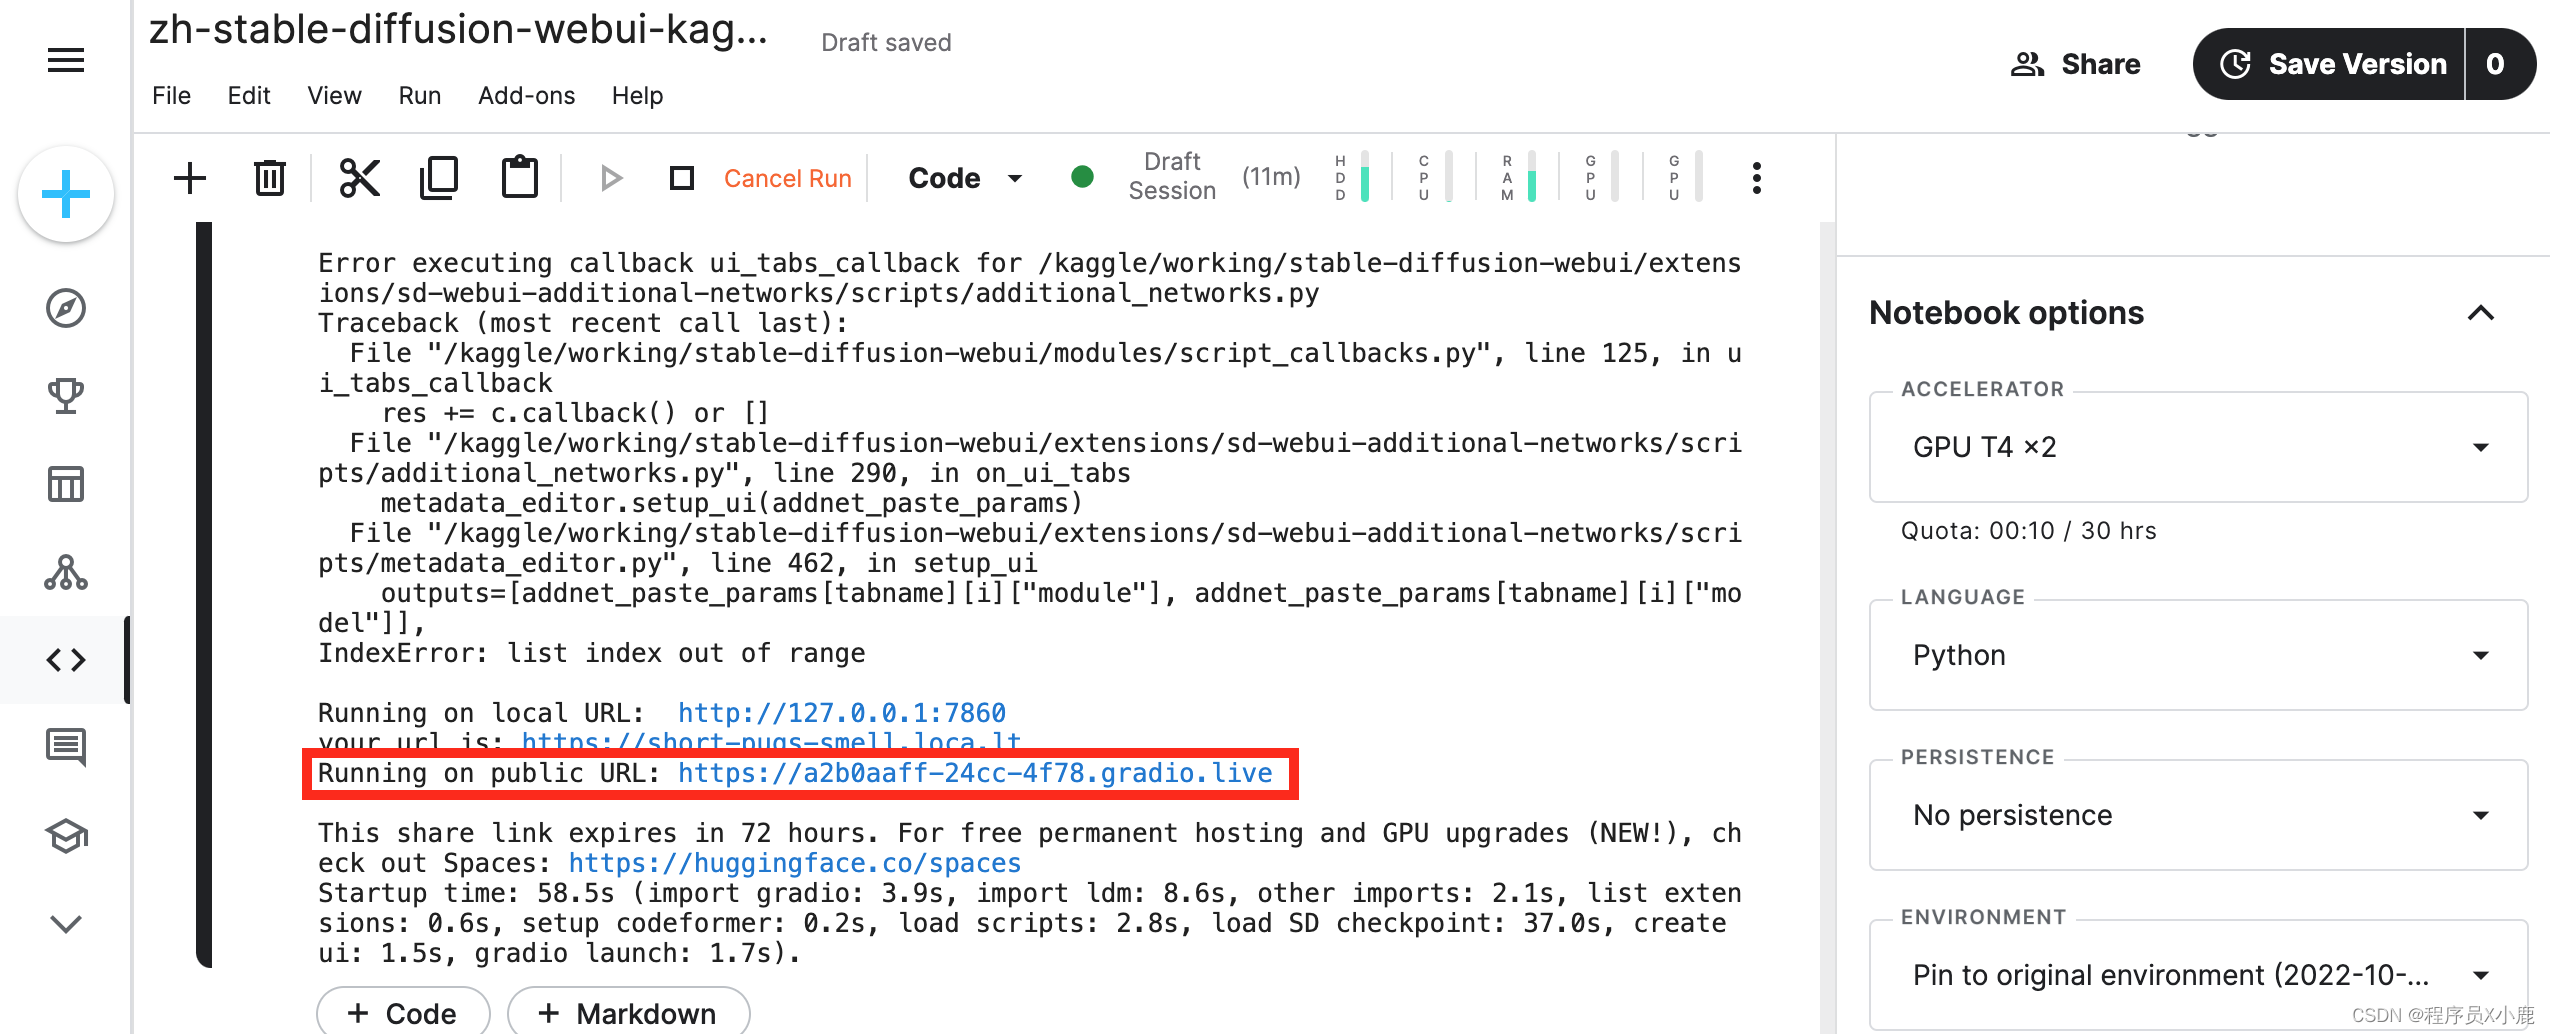Open the navigation hamburger menu

(64, 61)
